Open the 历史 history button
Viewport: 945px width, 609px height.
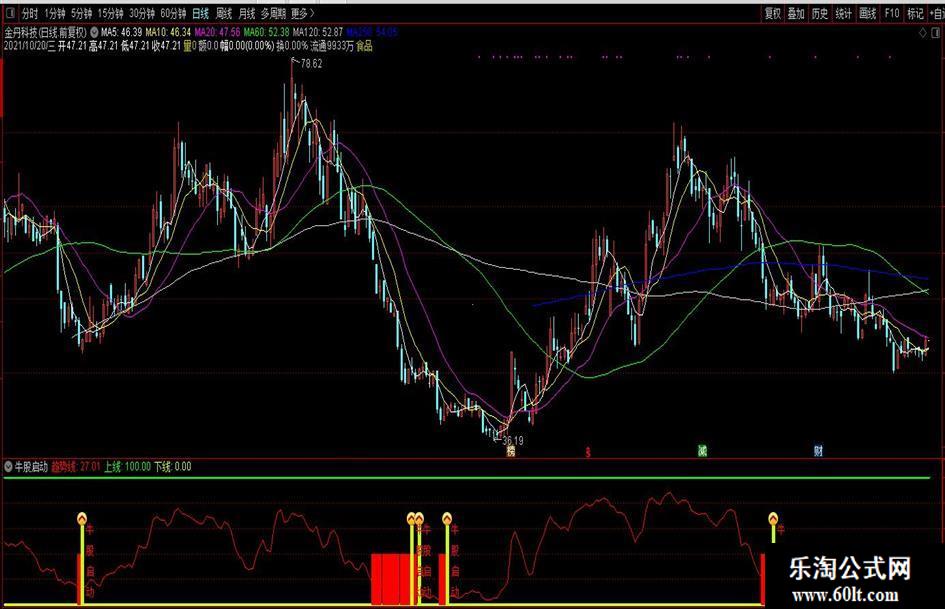pyautogui.click(x=820, y=13)
